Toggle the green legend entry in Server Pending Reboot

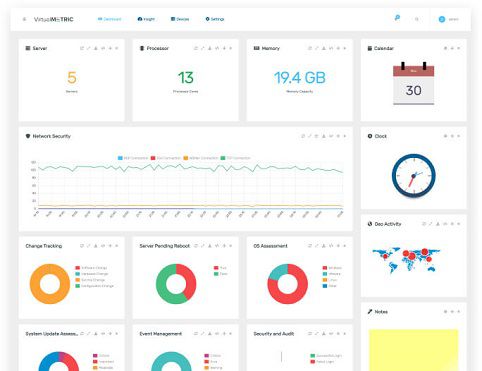(x=220, y=274)
